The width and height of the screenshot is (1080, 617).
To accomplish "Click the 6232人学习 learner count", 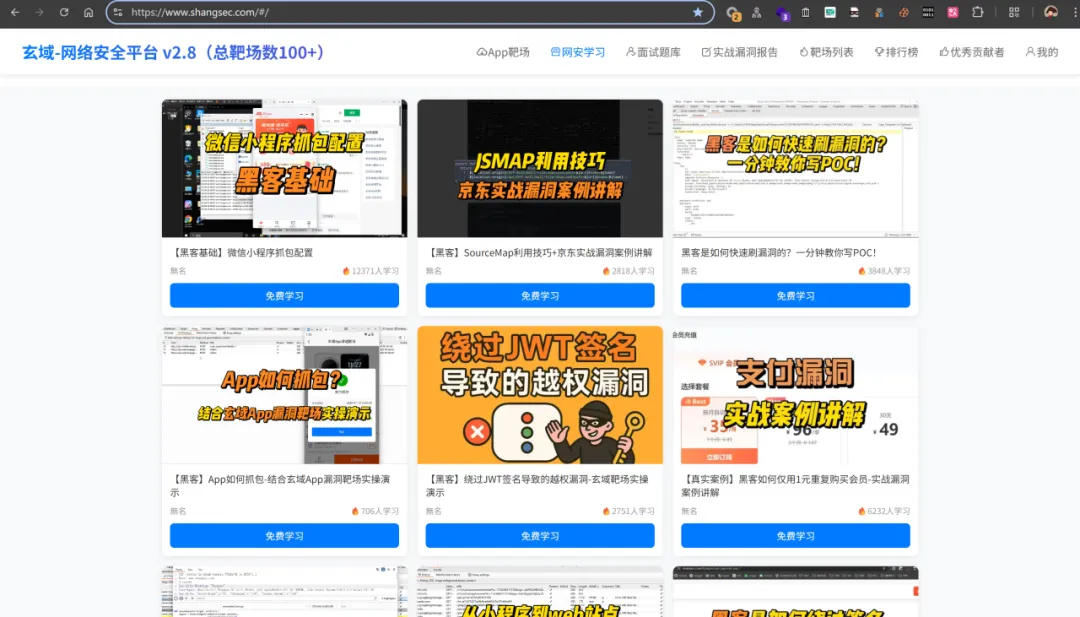I will 884,511.
